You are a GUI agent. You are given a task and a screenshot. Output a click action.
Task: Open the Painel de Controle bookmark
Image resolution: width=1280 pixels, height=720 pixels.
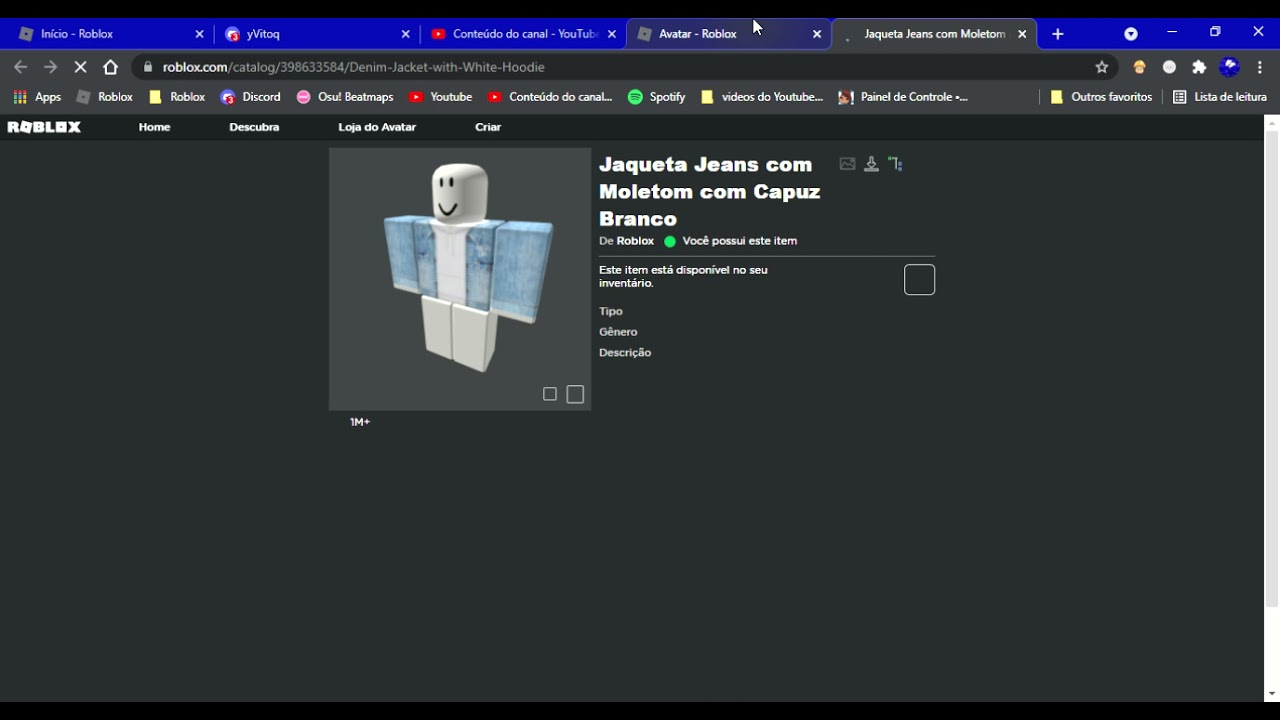tap(903, 97)
